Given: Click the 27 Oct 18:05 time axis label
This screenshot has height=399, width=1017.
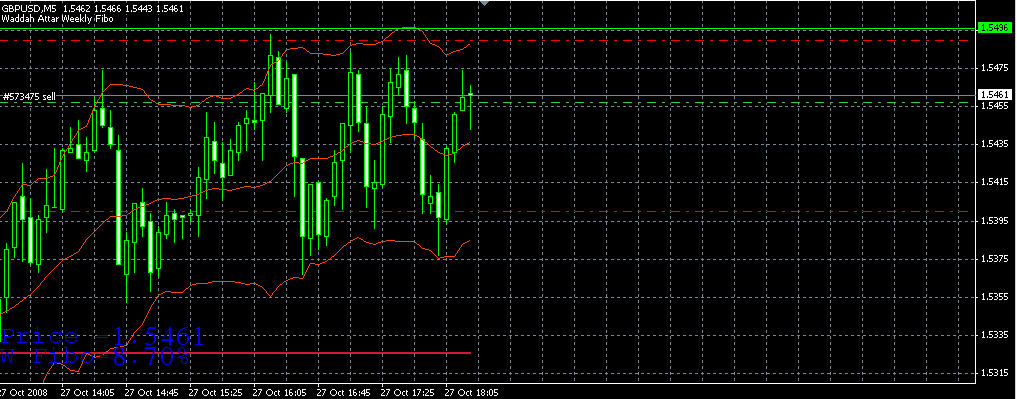Looking at the screenshot, I should pos(471,393).
